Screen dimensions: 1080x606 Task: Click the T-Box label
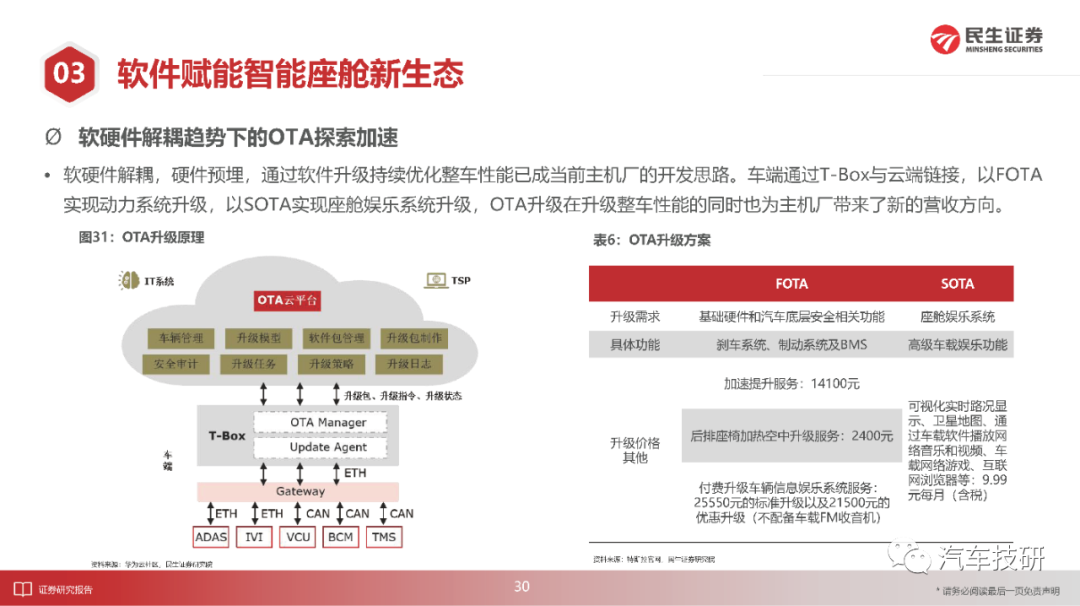pos(227,436)
